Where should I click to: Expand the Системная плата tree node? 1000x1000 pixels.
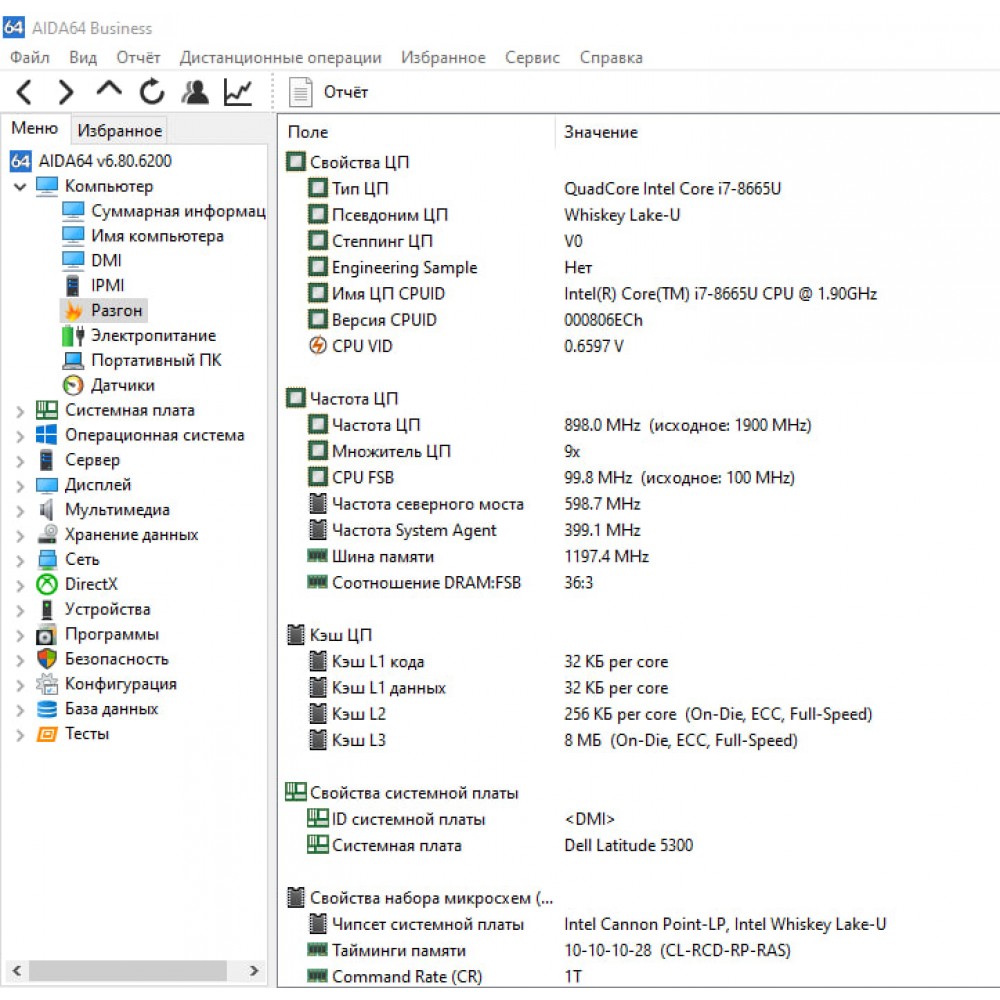tap(20, 411)
